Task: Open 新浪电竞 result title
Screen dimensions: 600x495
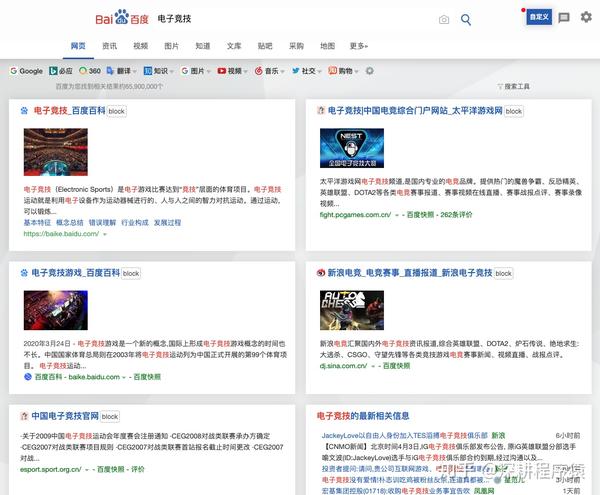Action: [410, 273]
